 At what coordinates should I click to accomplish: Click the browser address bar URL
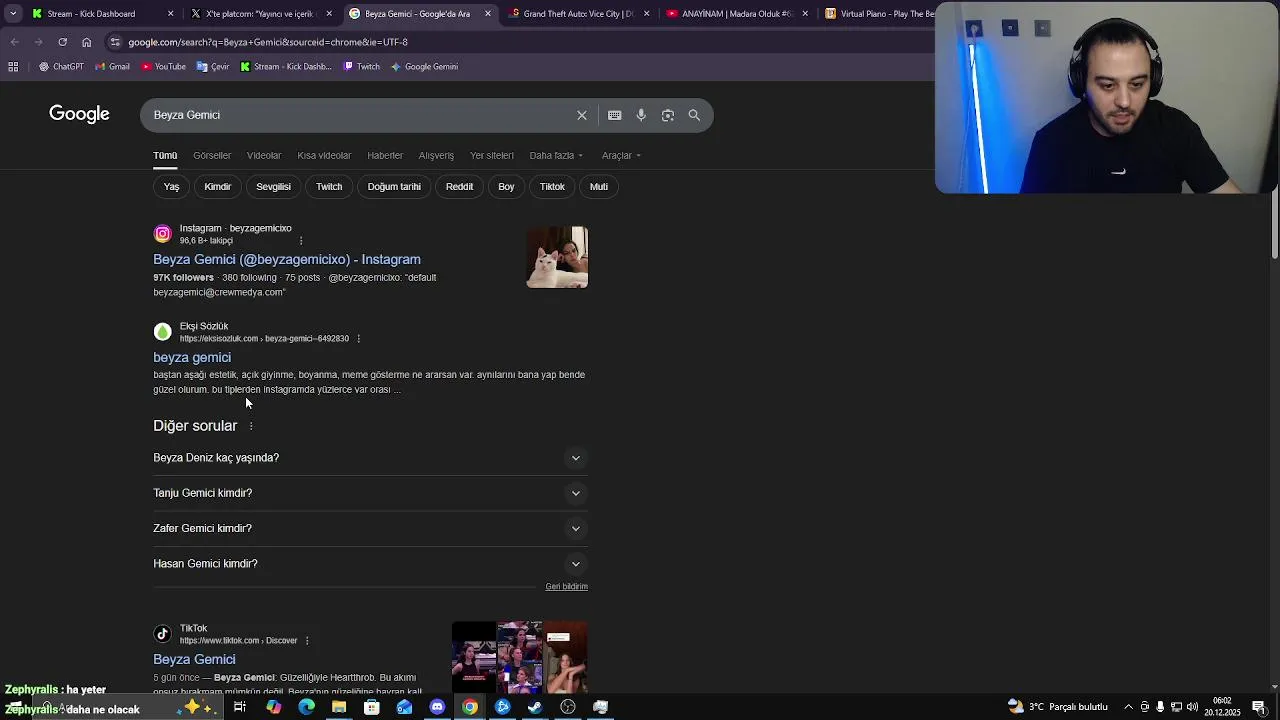268,42
